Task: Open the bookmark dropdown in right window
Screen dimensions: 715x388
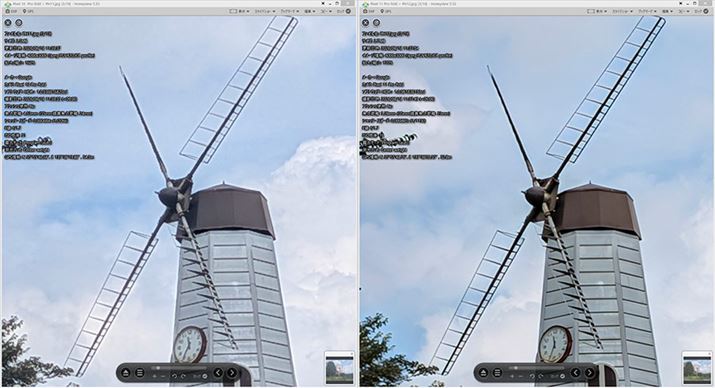Action: 648,11
